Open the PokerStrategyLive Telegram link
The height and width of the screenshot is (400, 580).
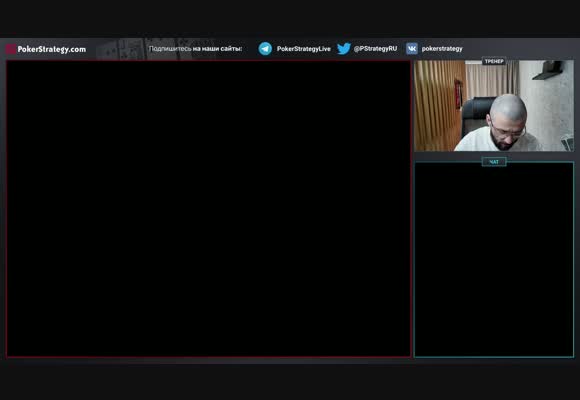[304, 49]
